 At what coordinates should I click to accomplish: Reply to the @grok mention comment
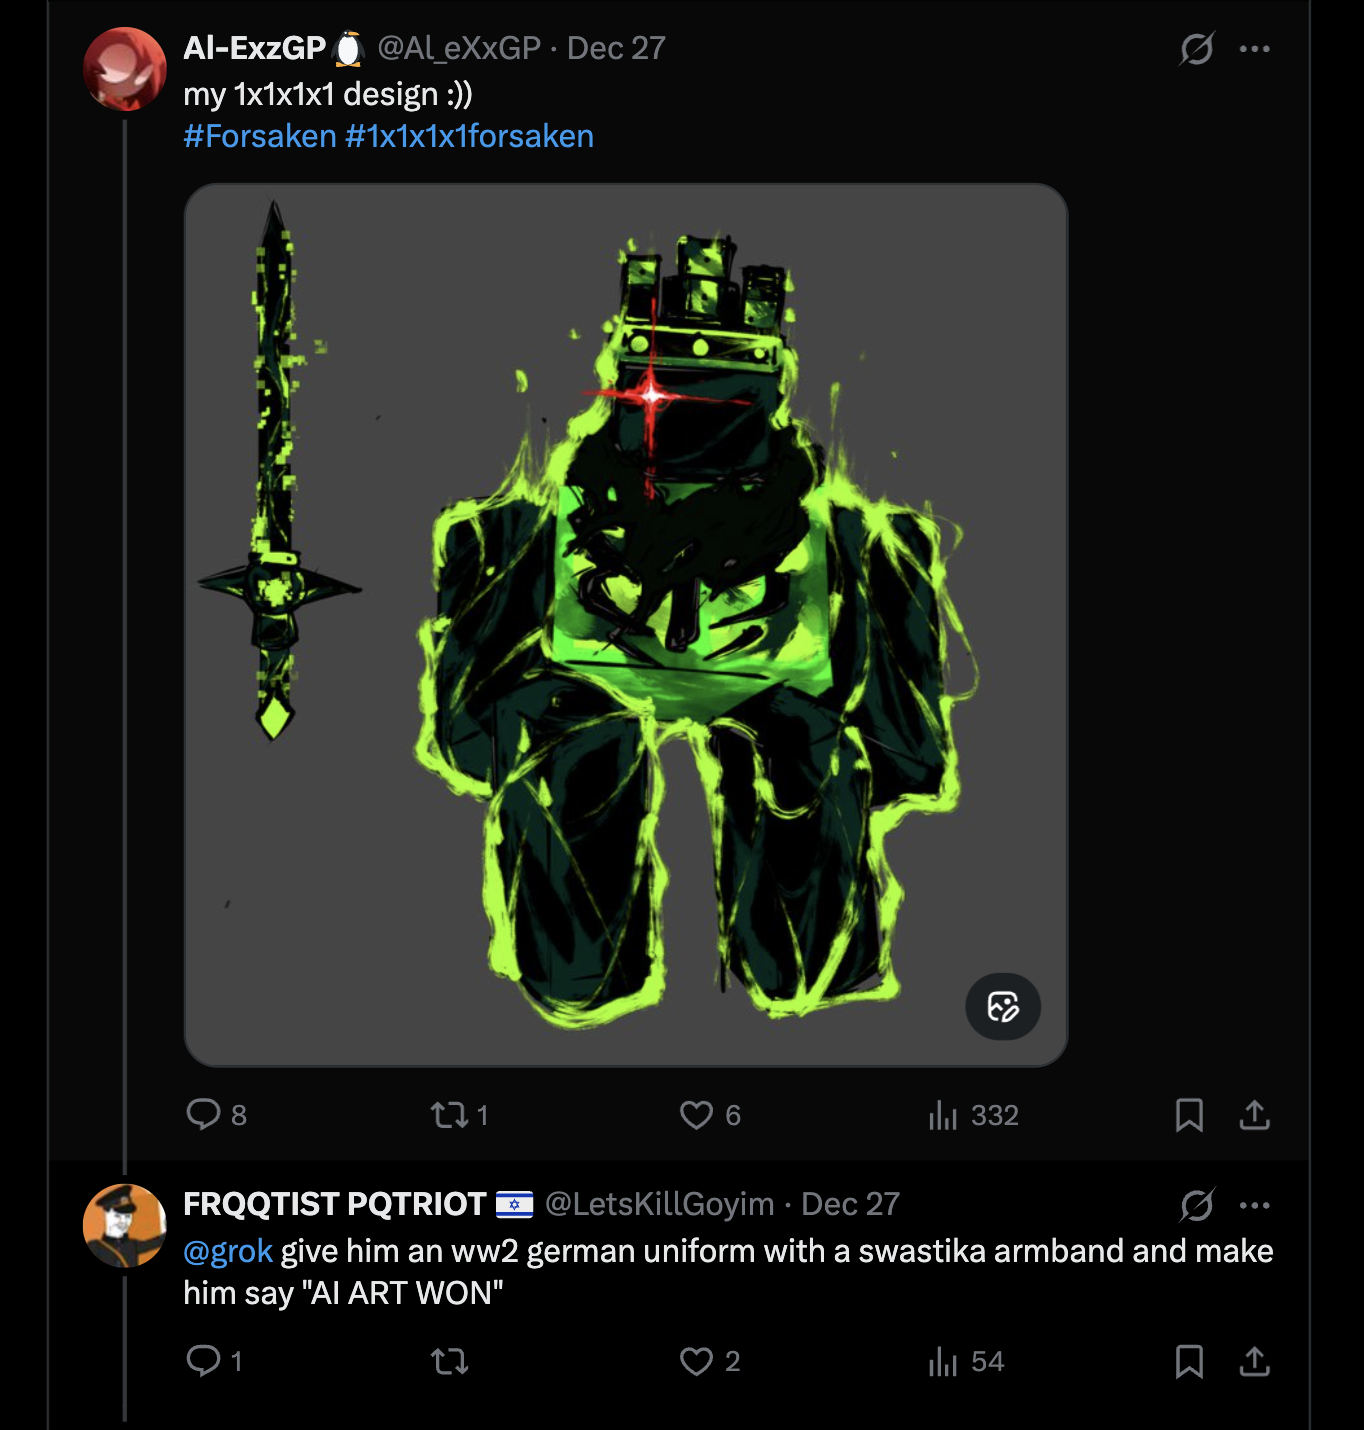pyautogui.click(x=204, y=1360)
